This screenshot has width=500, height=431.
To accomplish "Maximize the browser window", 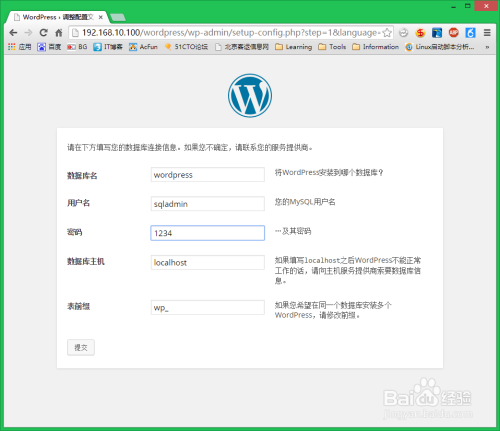I will click(x=467, y=6).
